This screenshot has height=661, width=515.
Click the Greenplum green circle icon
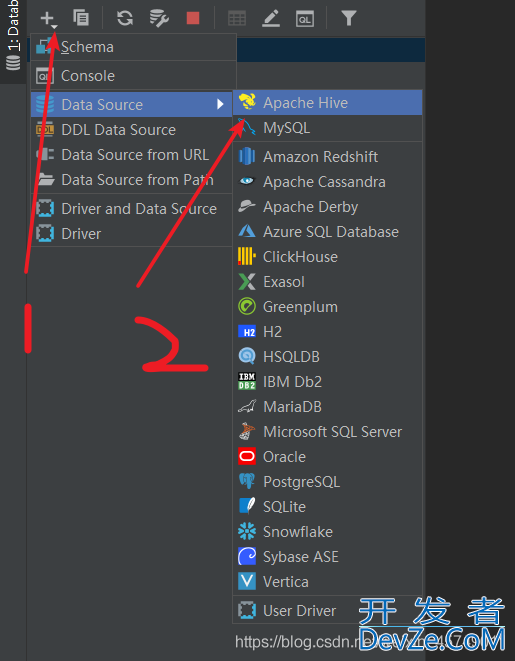247,306
